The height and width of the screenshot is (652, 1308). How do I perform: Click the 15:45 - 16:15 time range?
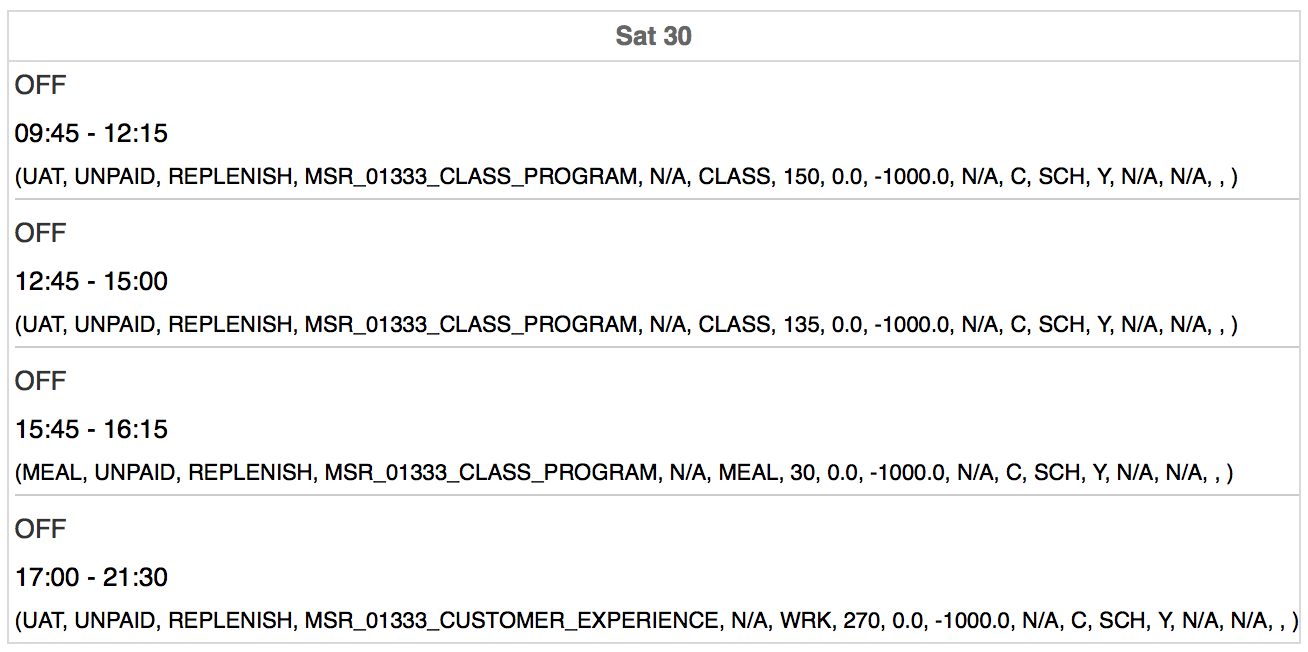pos(91,430)
